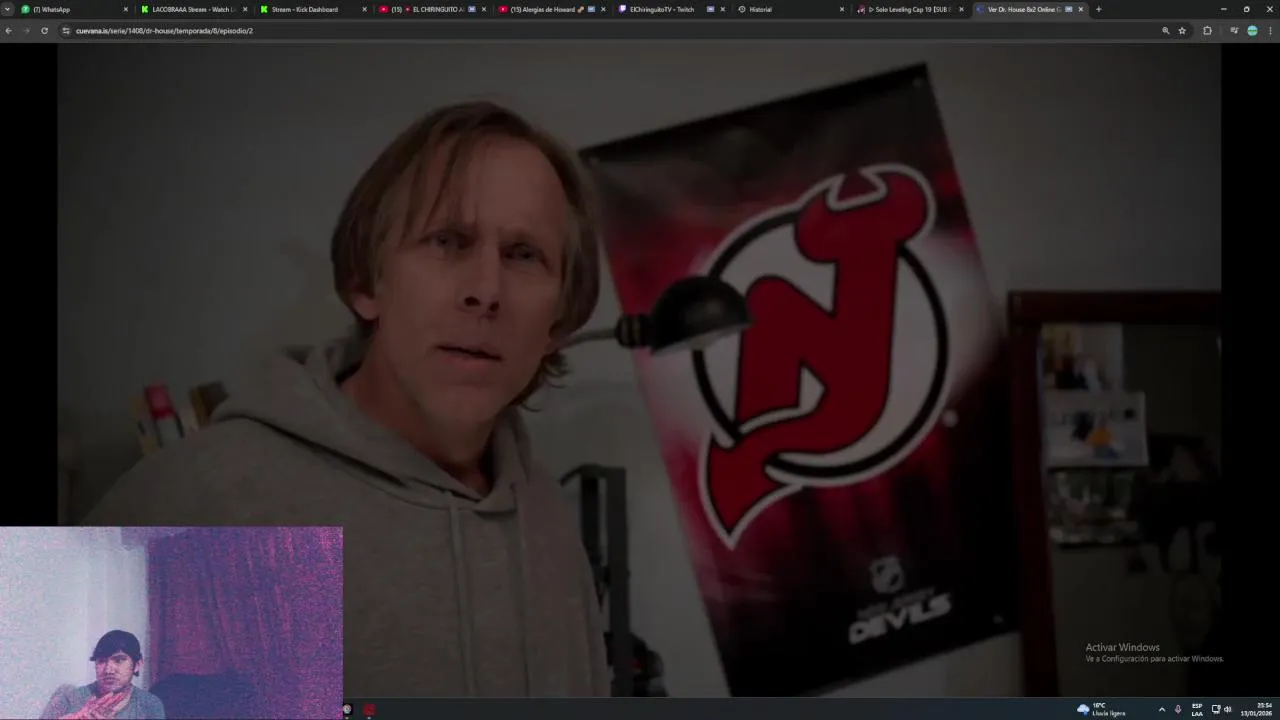
Task: Close the Dr. House tab
Action: pos(1080,9)
